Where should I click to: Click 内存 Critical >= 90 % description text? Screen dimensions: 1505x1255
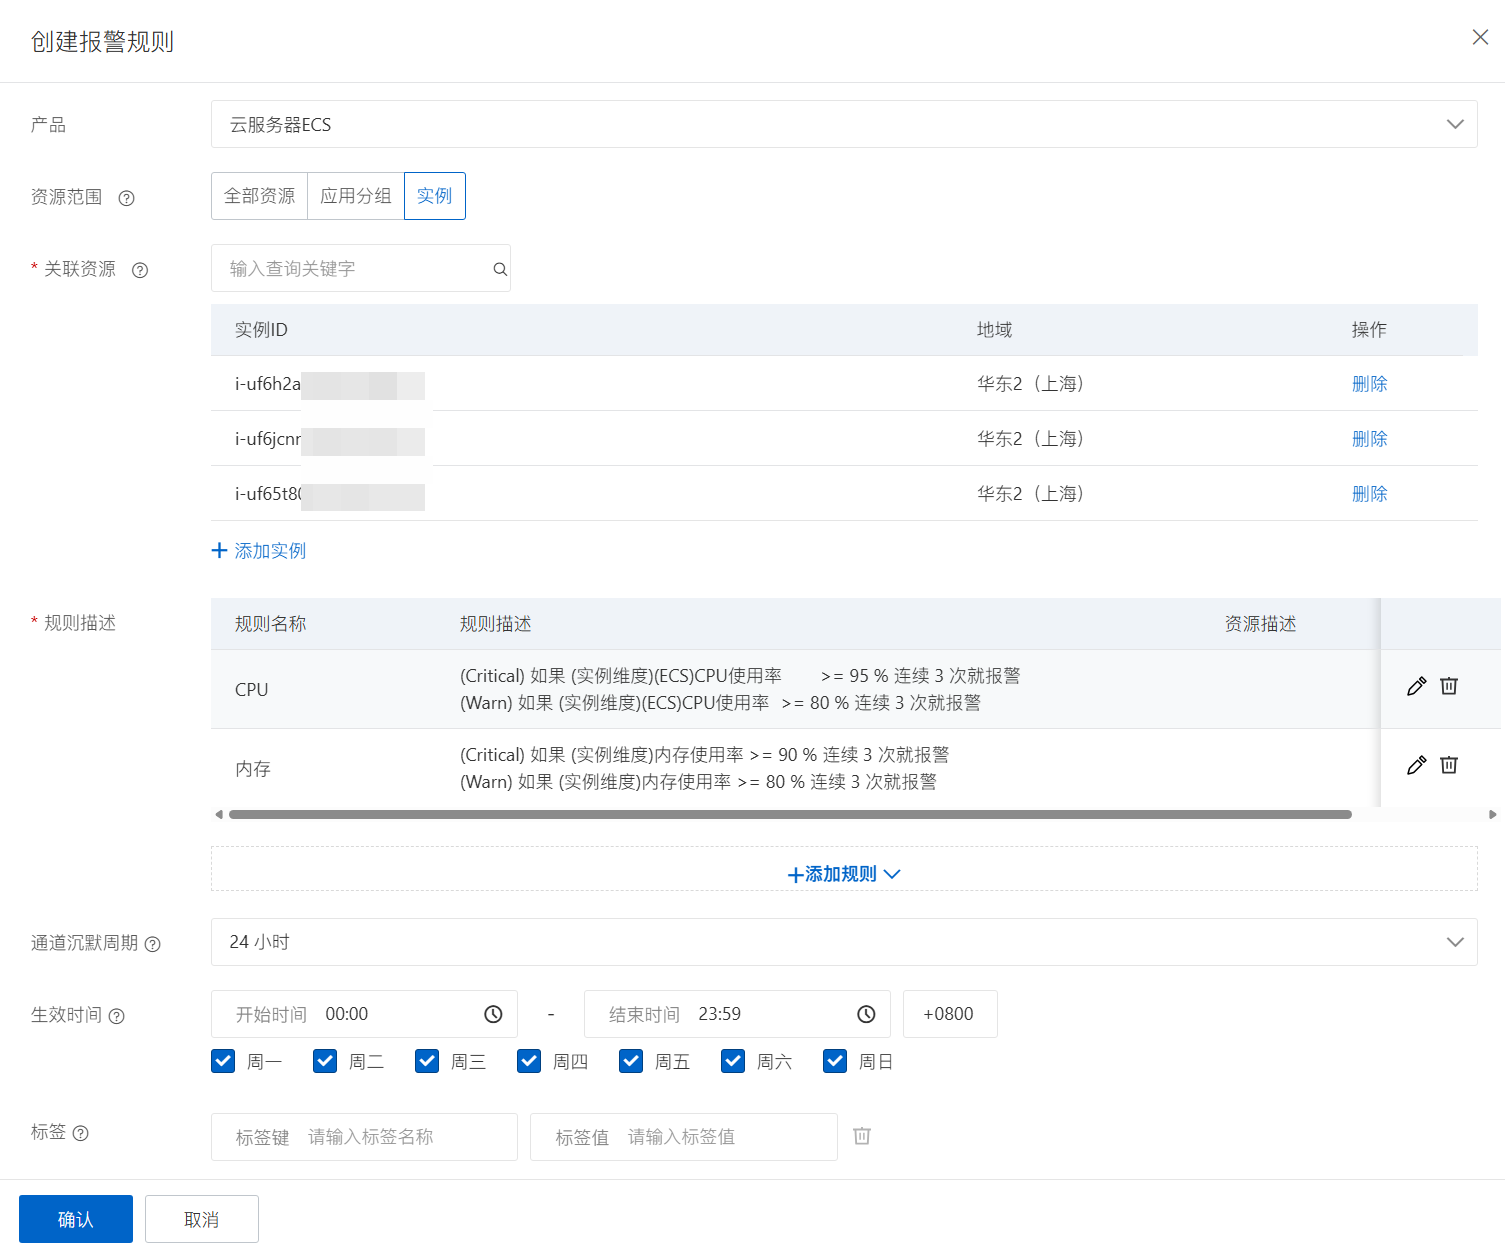point(704,755)
